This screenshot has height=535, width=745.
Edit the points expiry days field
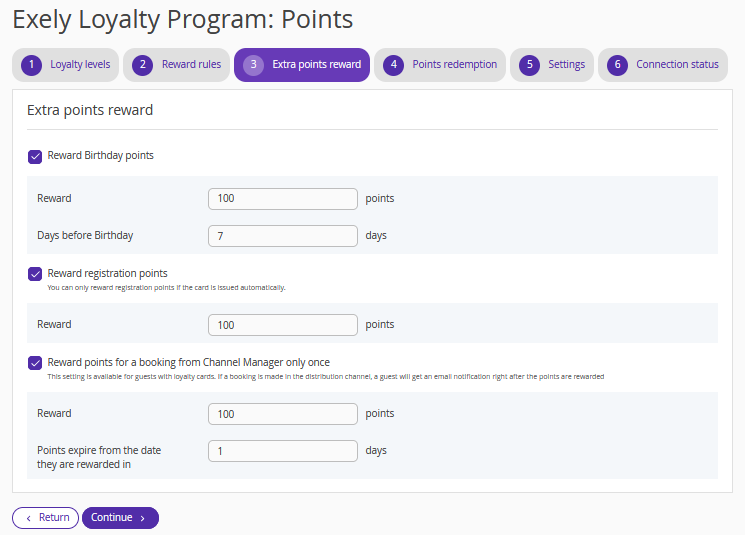282,451
